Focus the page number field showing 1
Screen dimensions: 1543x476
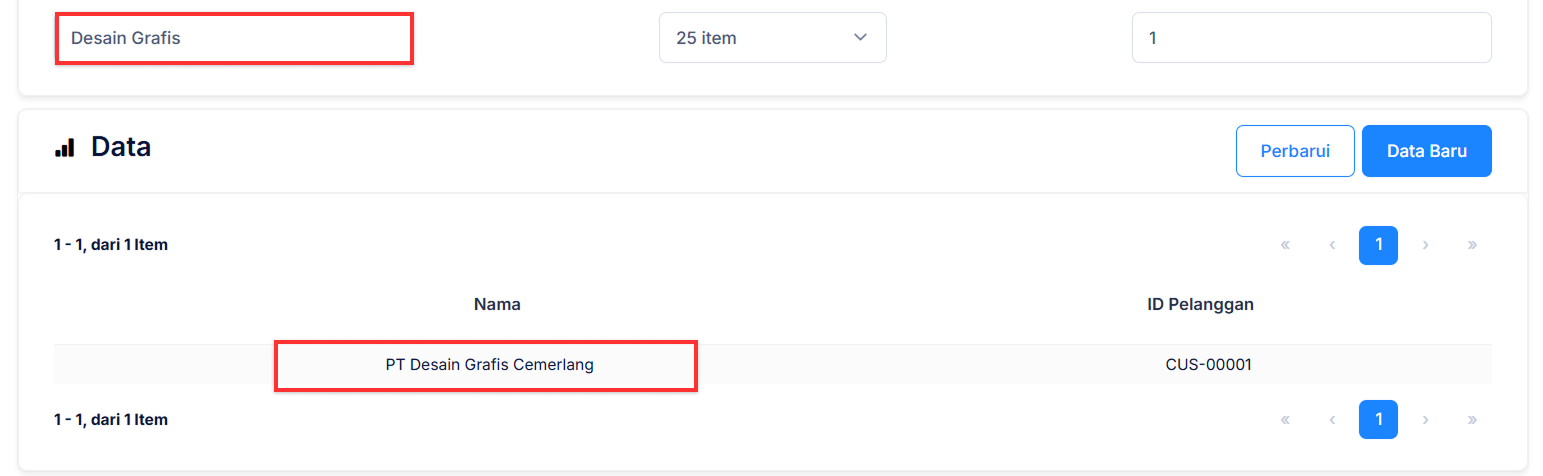point(1311,38)
